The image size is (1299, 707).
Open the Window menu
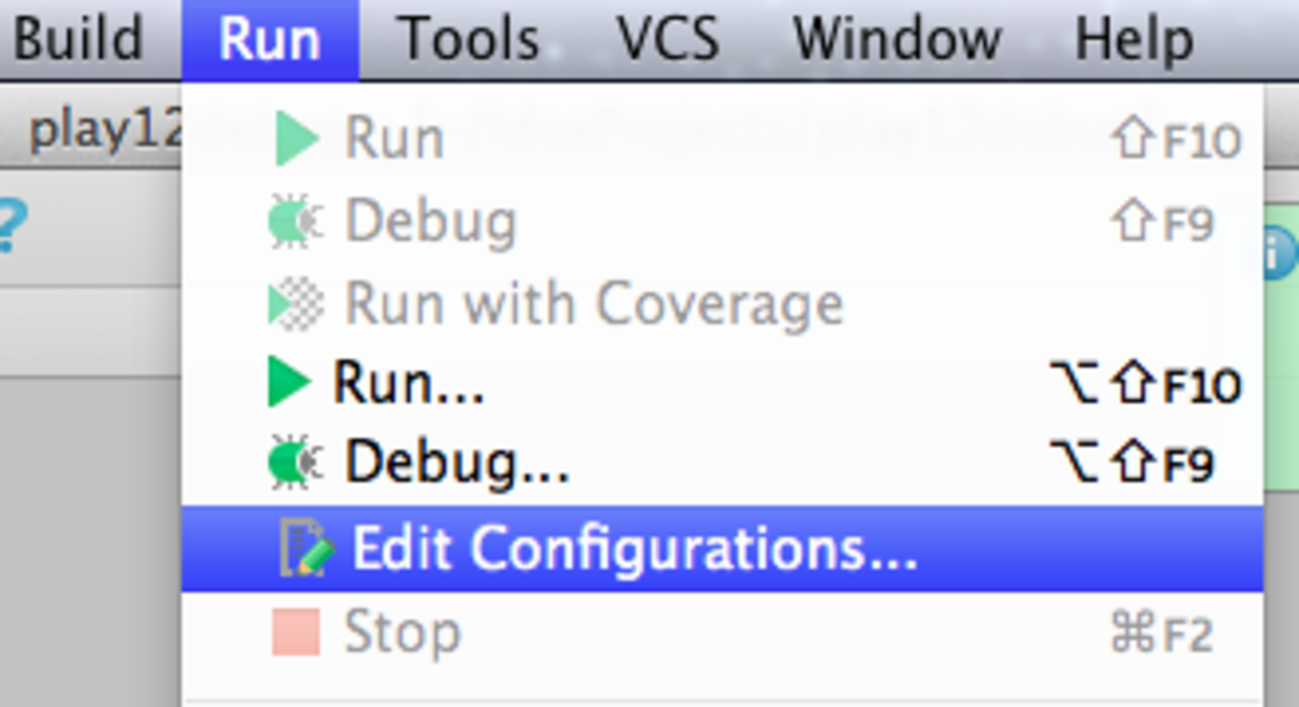point(896,40)
